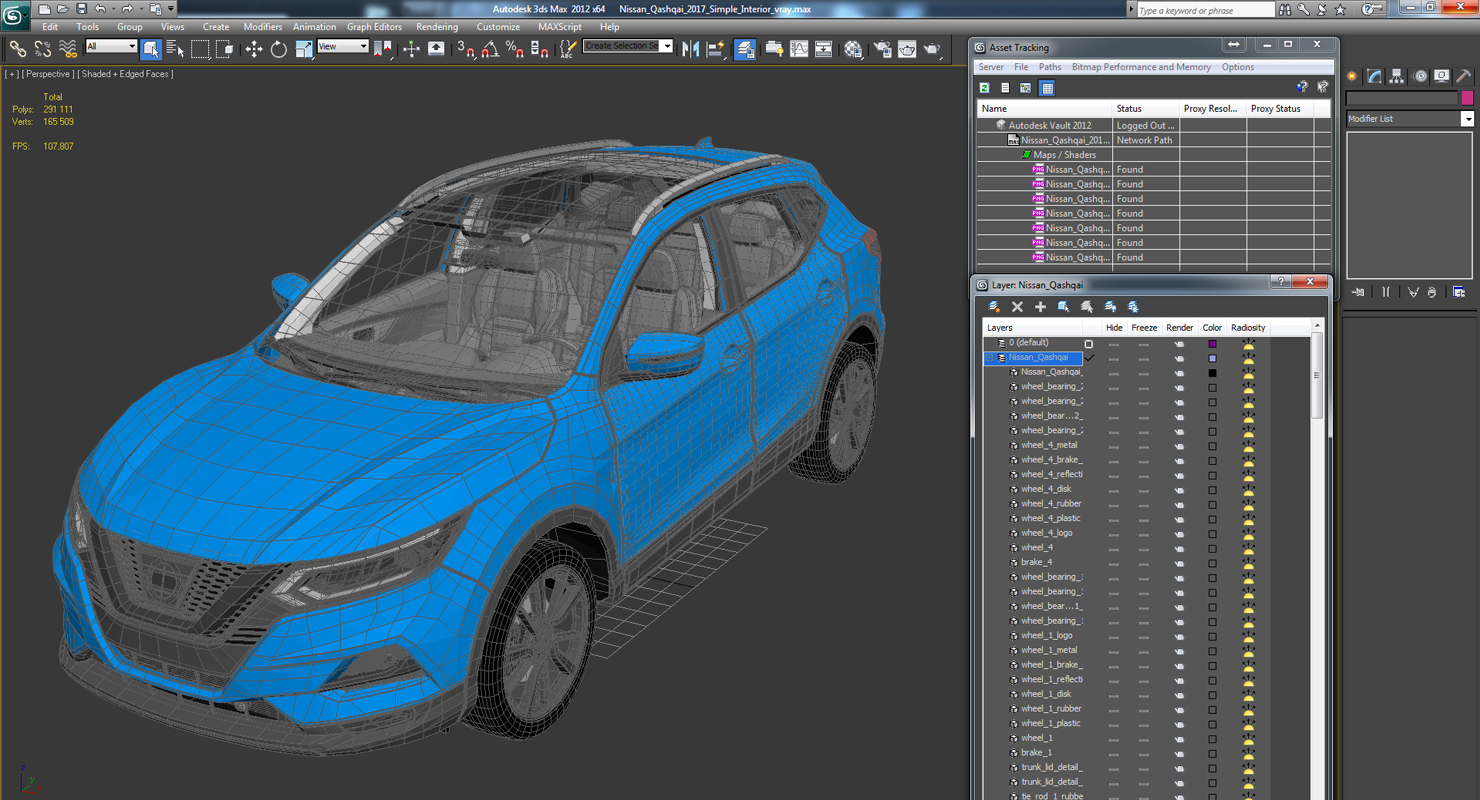Activate the Select Object tool
Image resolution: width=1480 pixels, height=800 pixels.
(151, 48)
